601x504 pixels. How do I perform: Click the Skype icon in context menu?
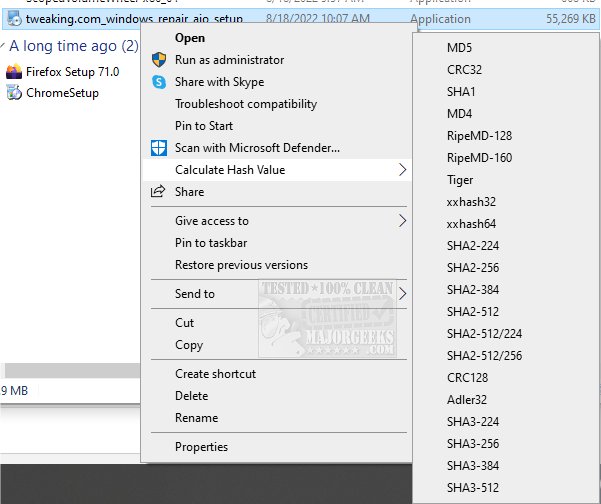click(x=159, y=82)
